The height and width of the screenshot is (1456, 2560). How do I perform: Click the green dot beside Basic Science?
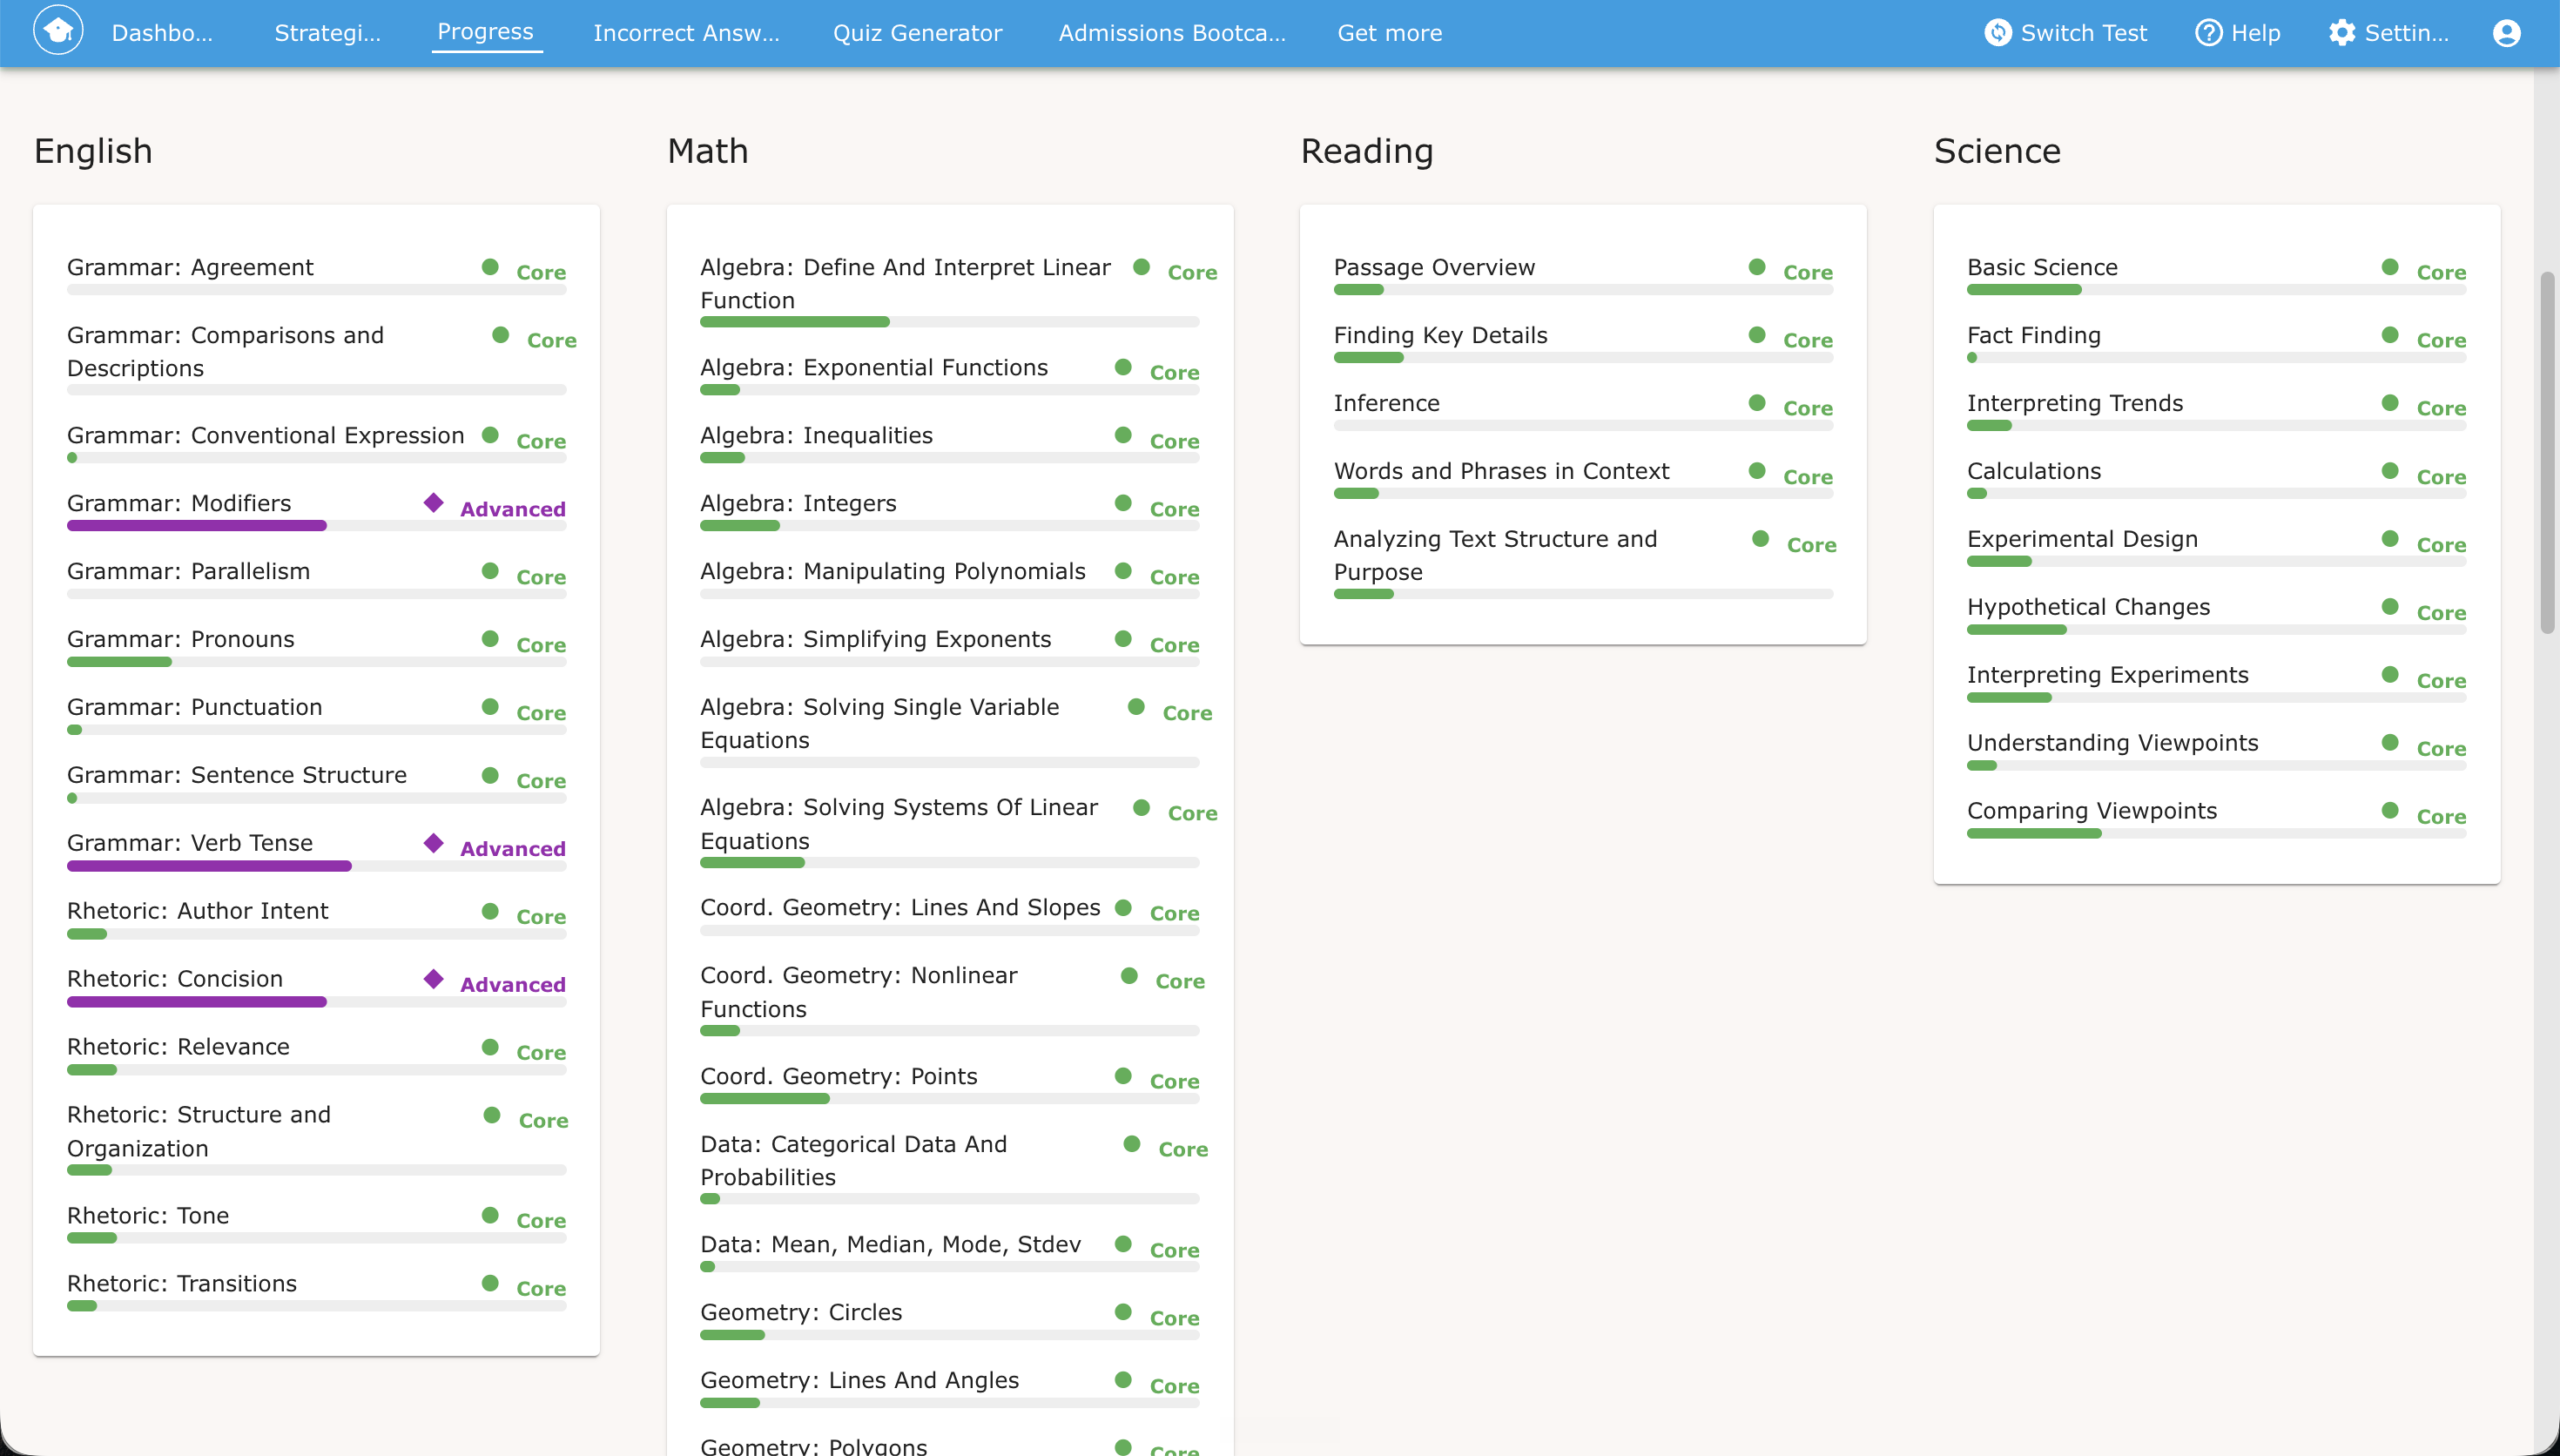(x=2390, y=267)
